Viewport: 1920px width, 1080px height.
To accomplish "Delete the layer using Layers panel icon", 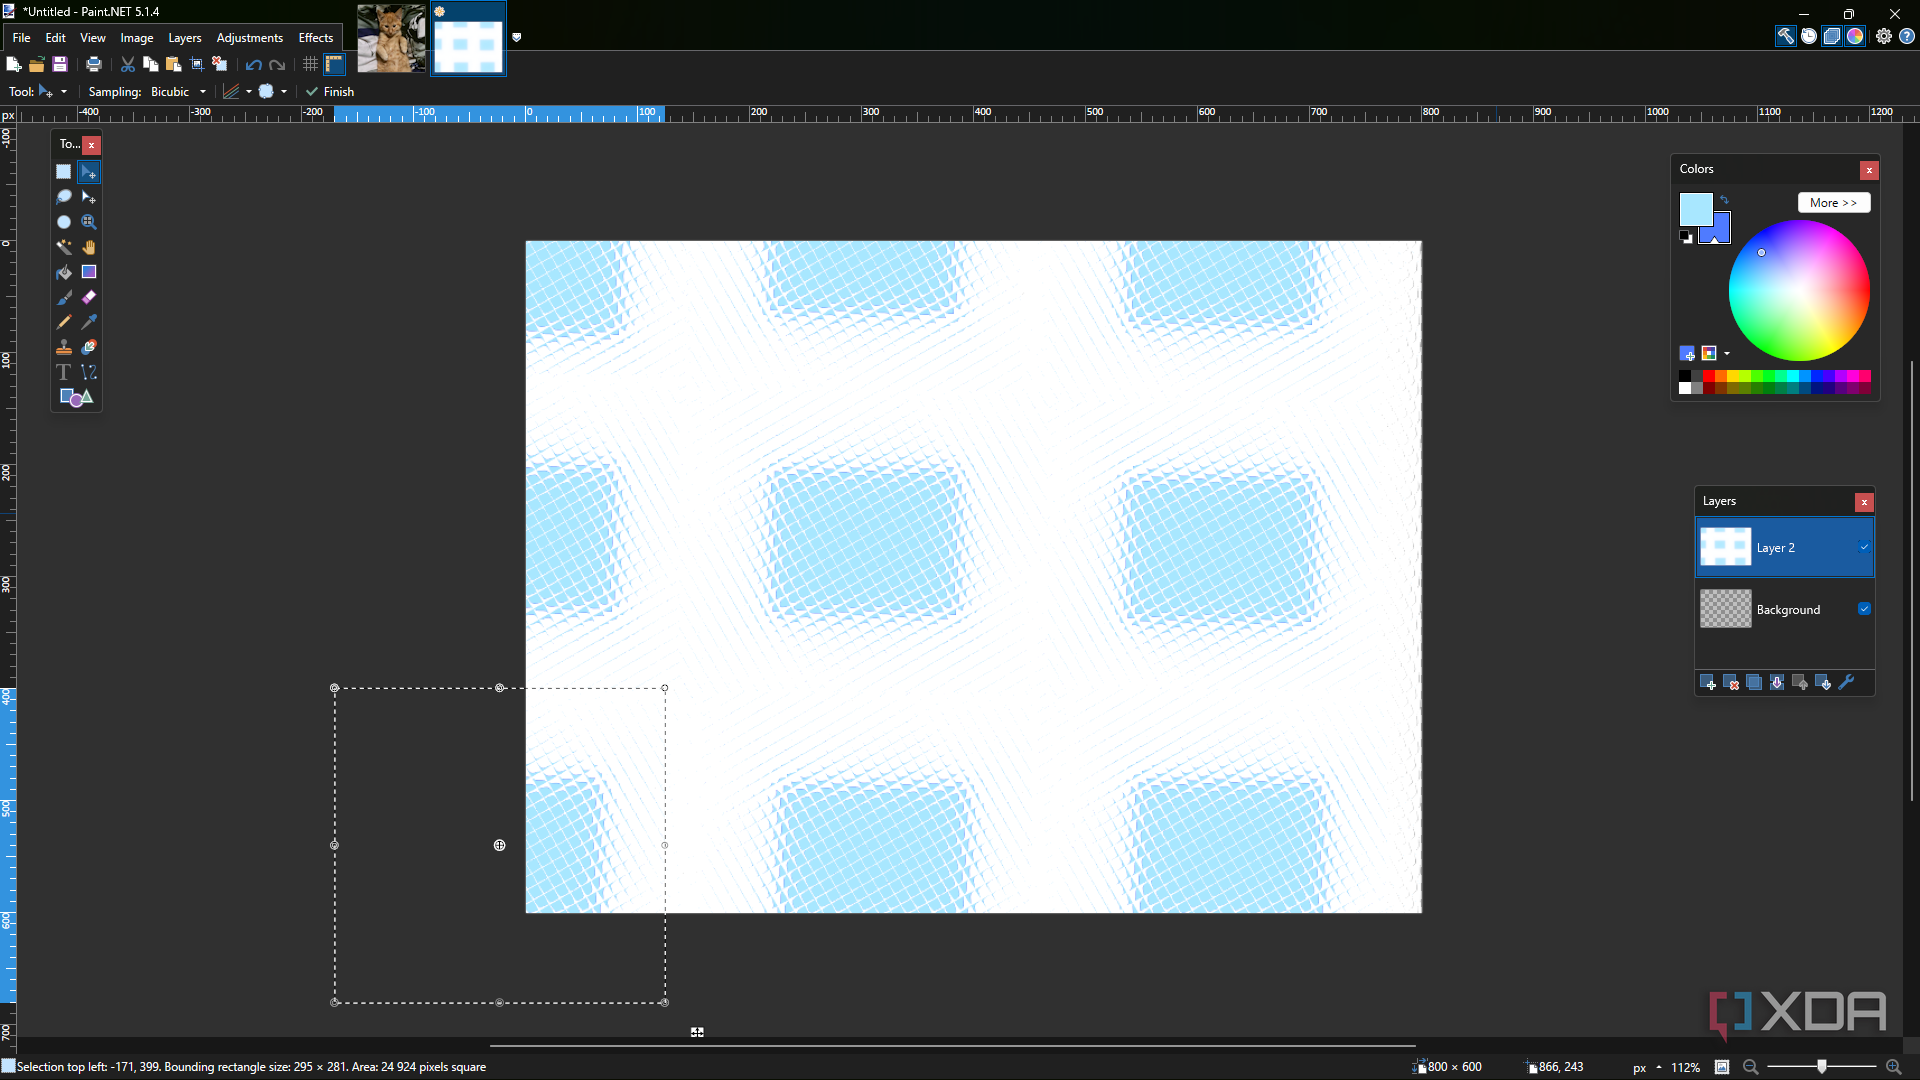I will [x=1731, y=682].
